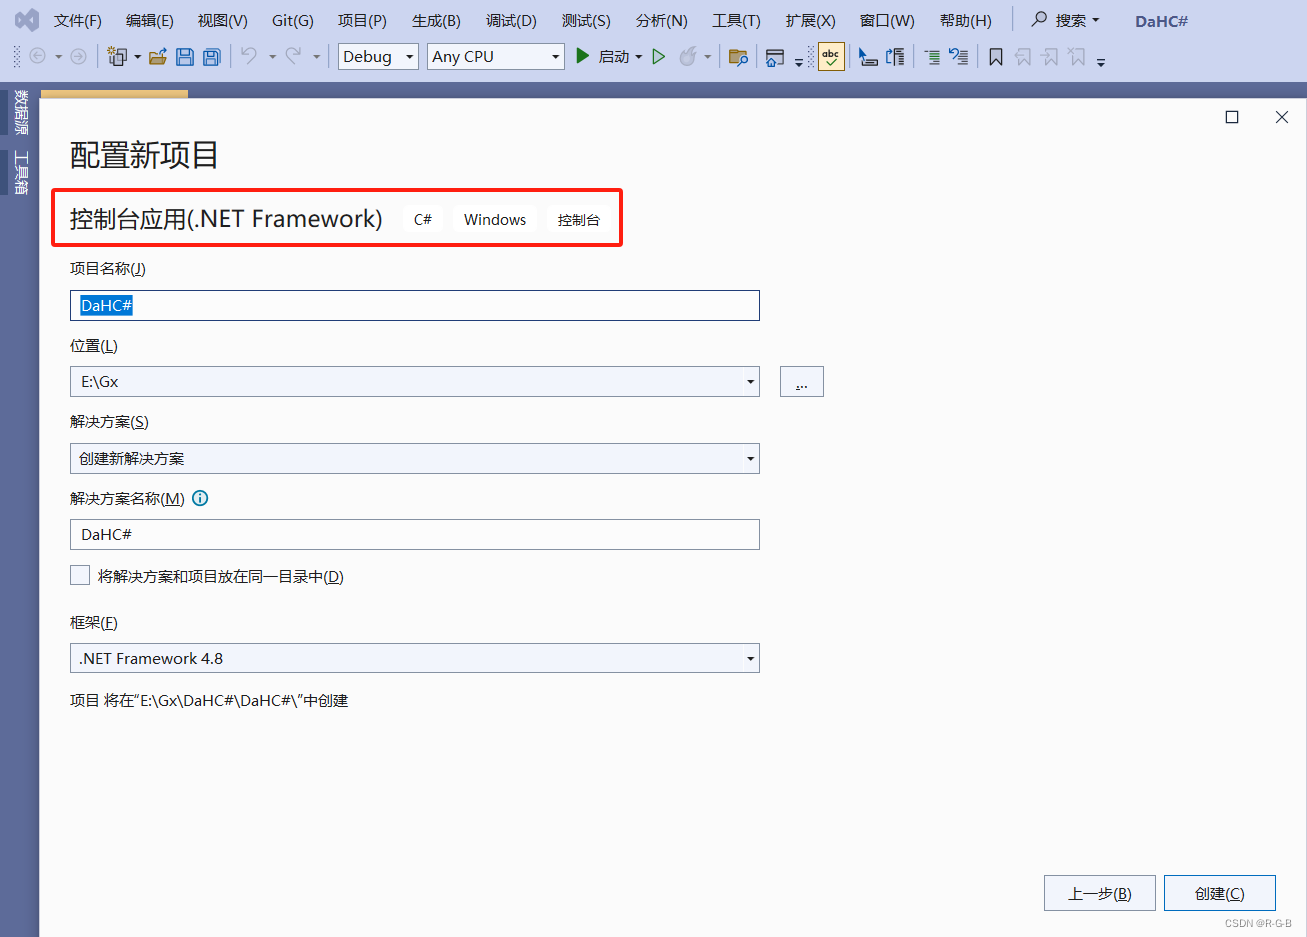The height and width of the screenshot is (937, 1307).
Task: Open the 帮助(H) menu
Action: tap(966, 21)
